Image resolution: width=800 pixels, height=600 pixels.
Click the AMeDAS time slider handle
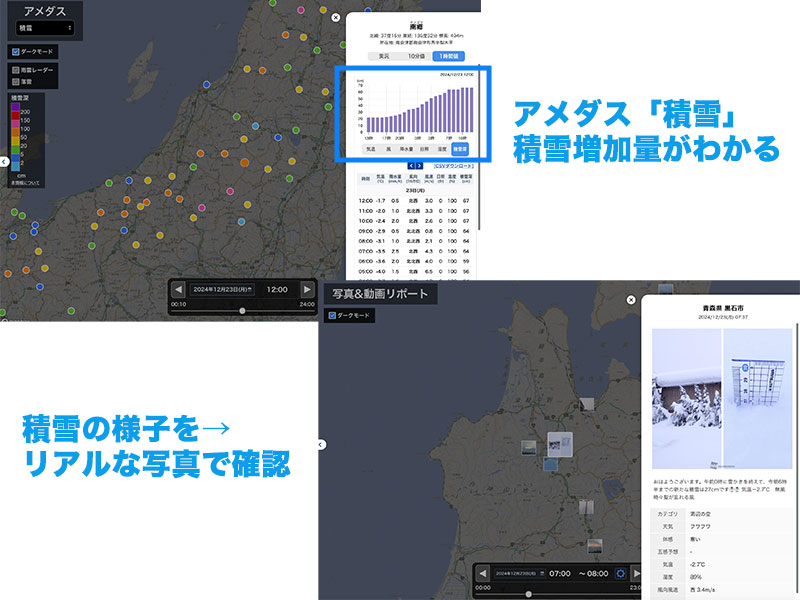click(242, 311)
